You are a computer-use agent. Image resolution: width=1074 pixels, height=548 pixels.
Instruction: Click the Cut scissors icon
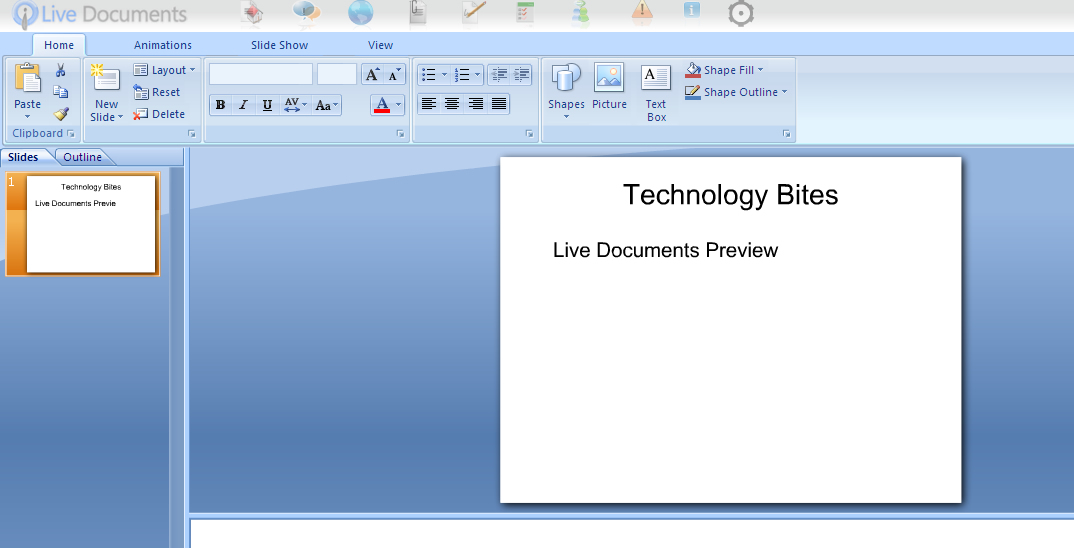[60, 70]
